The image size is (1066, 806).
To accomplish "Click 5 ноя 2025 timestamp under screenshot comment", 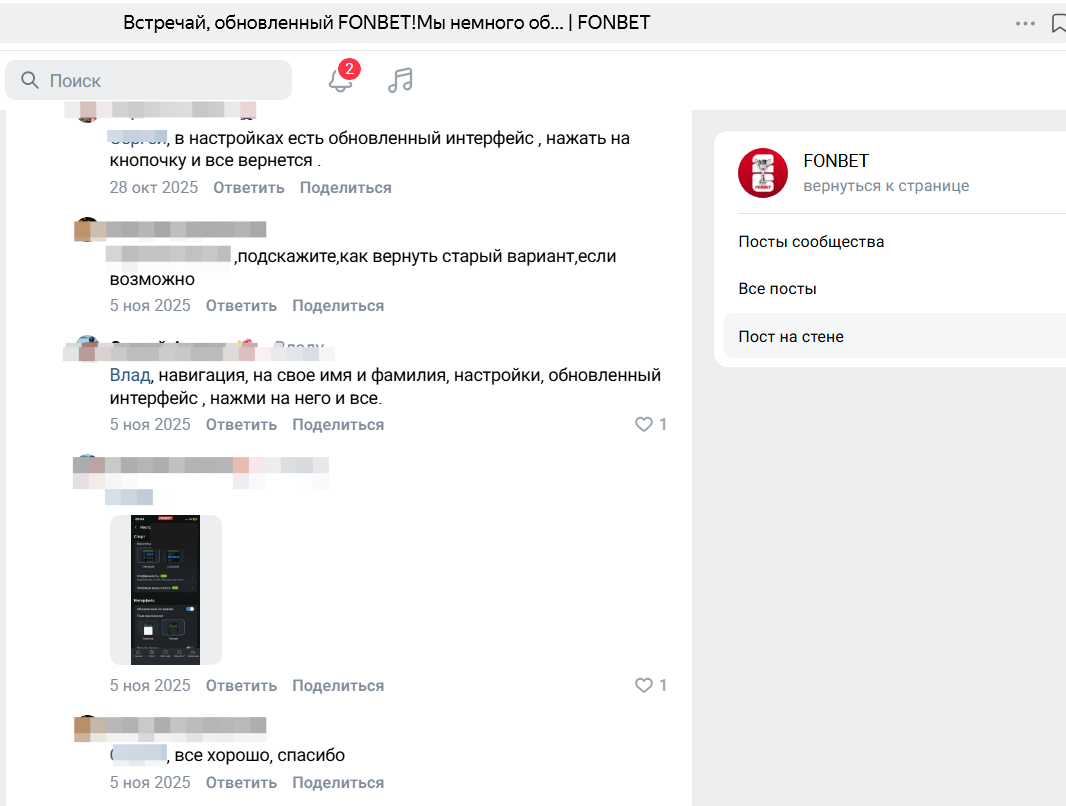I will (x=150, y=686).
